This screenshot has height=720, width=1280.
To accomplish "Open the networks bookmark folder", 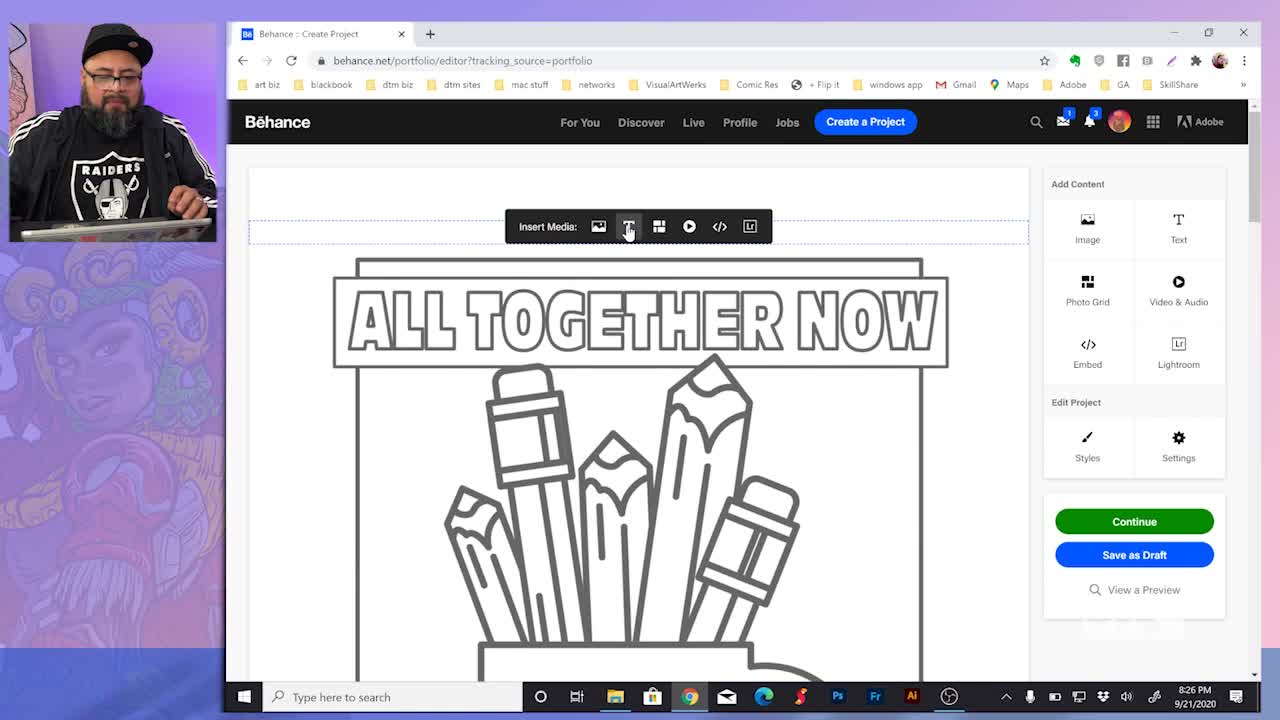I will click(x=588, y=85).
